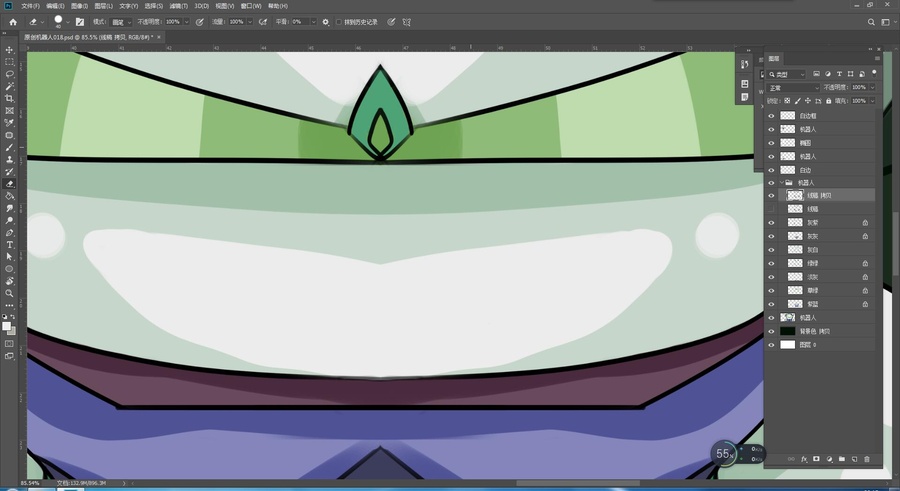Select the Lasso tool
Screen dimensions: 900x491
9,74
